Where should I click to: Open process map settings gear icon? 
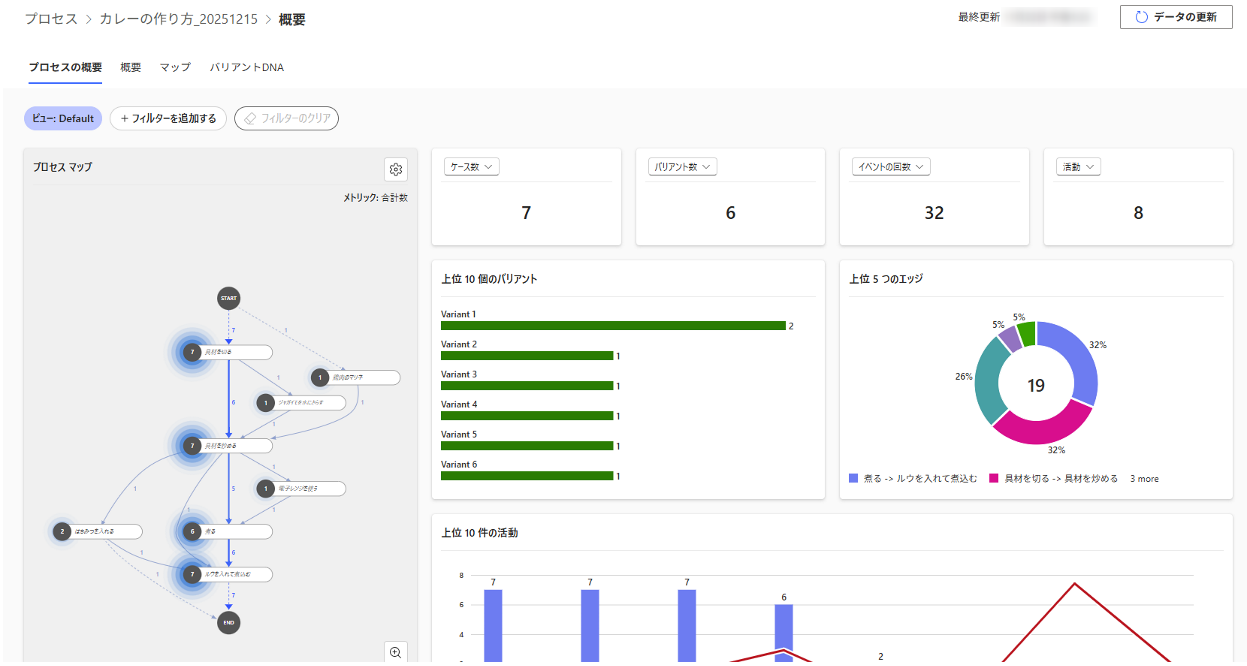(x=395, y=169)
